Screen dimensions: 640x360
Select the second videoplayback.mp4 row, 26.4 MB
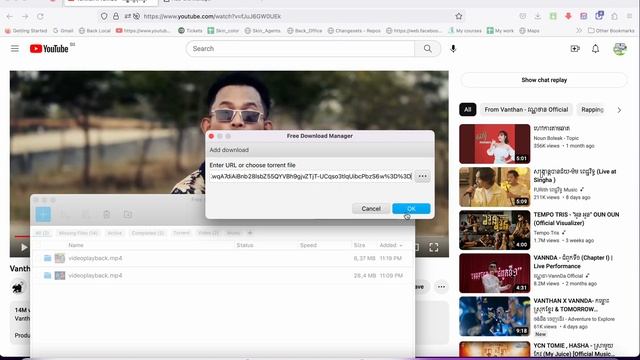tap(222, 276)
